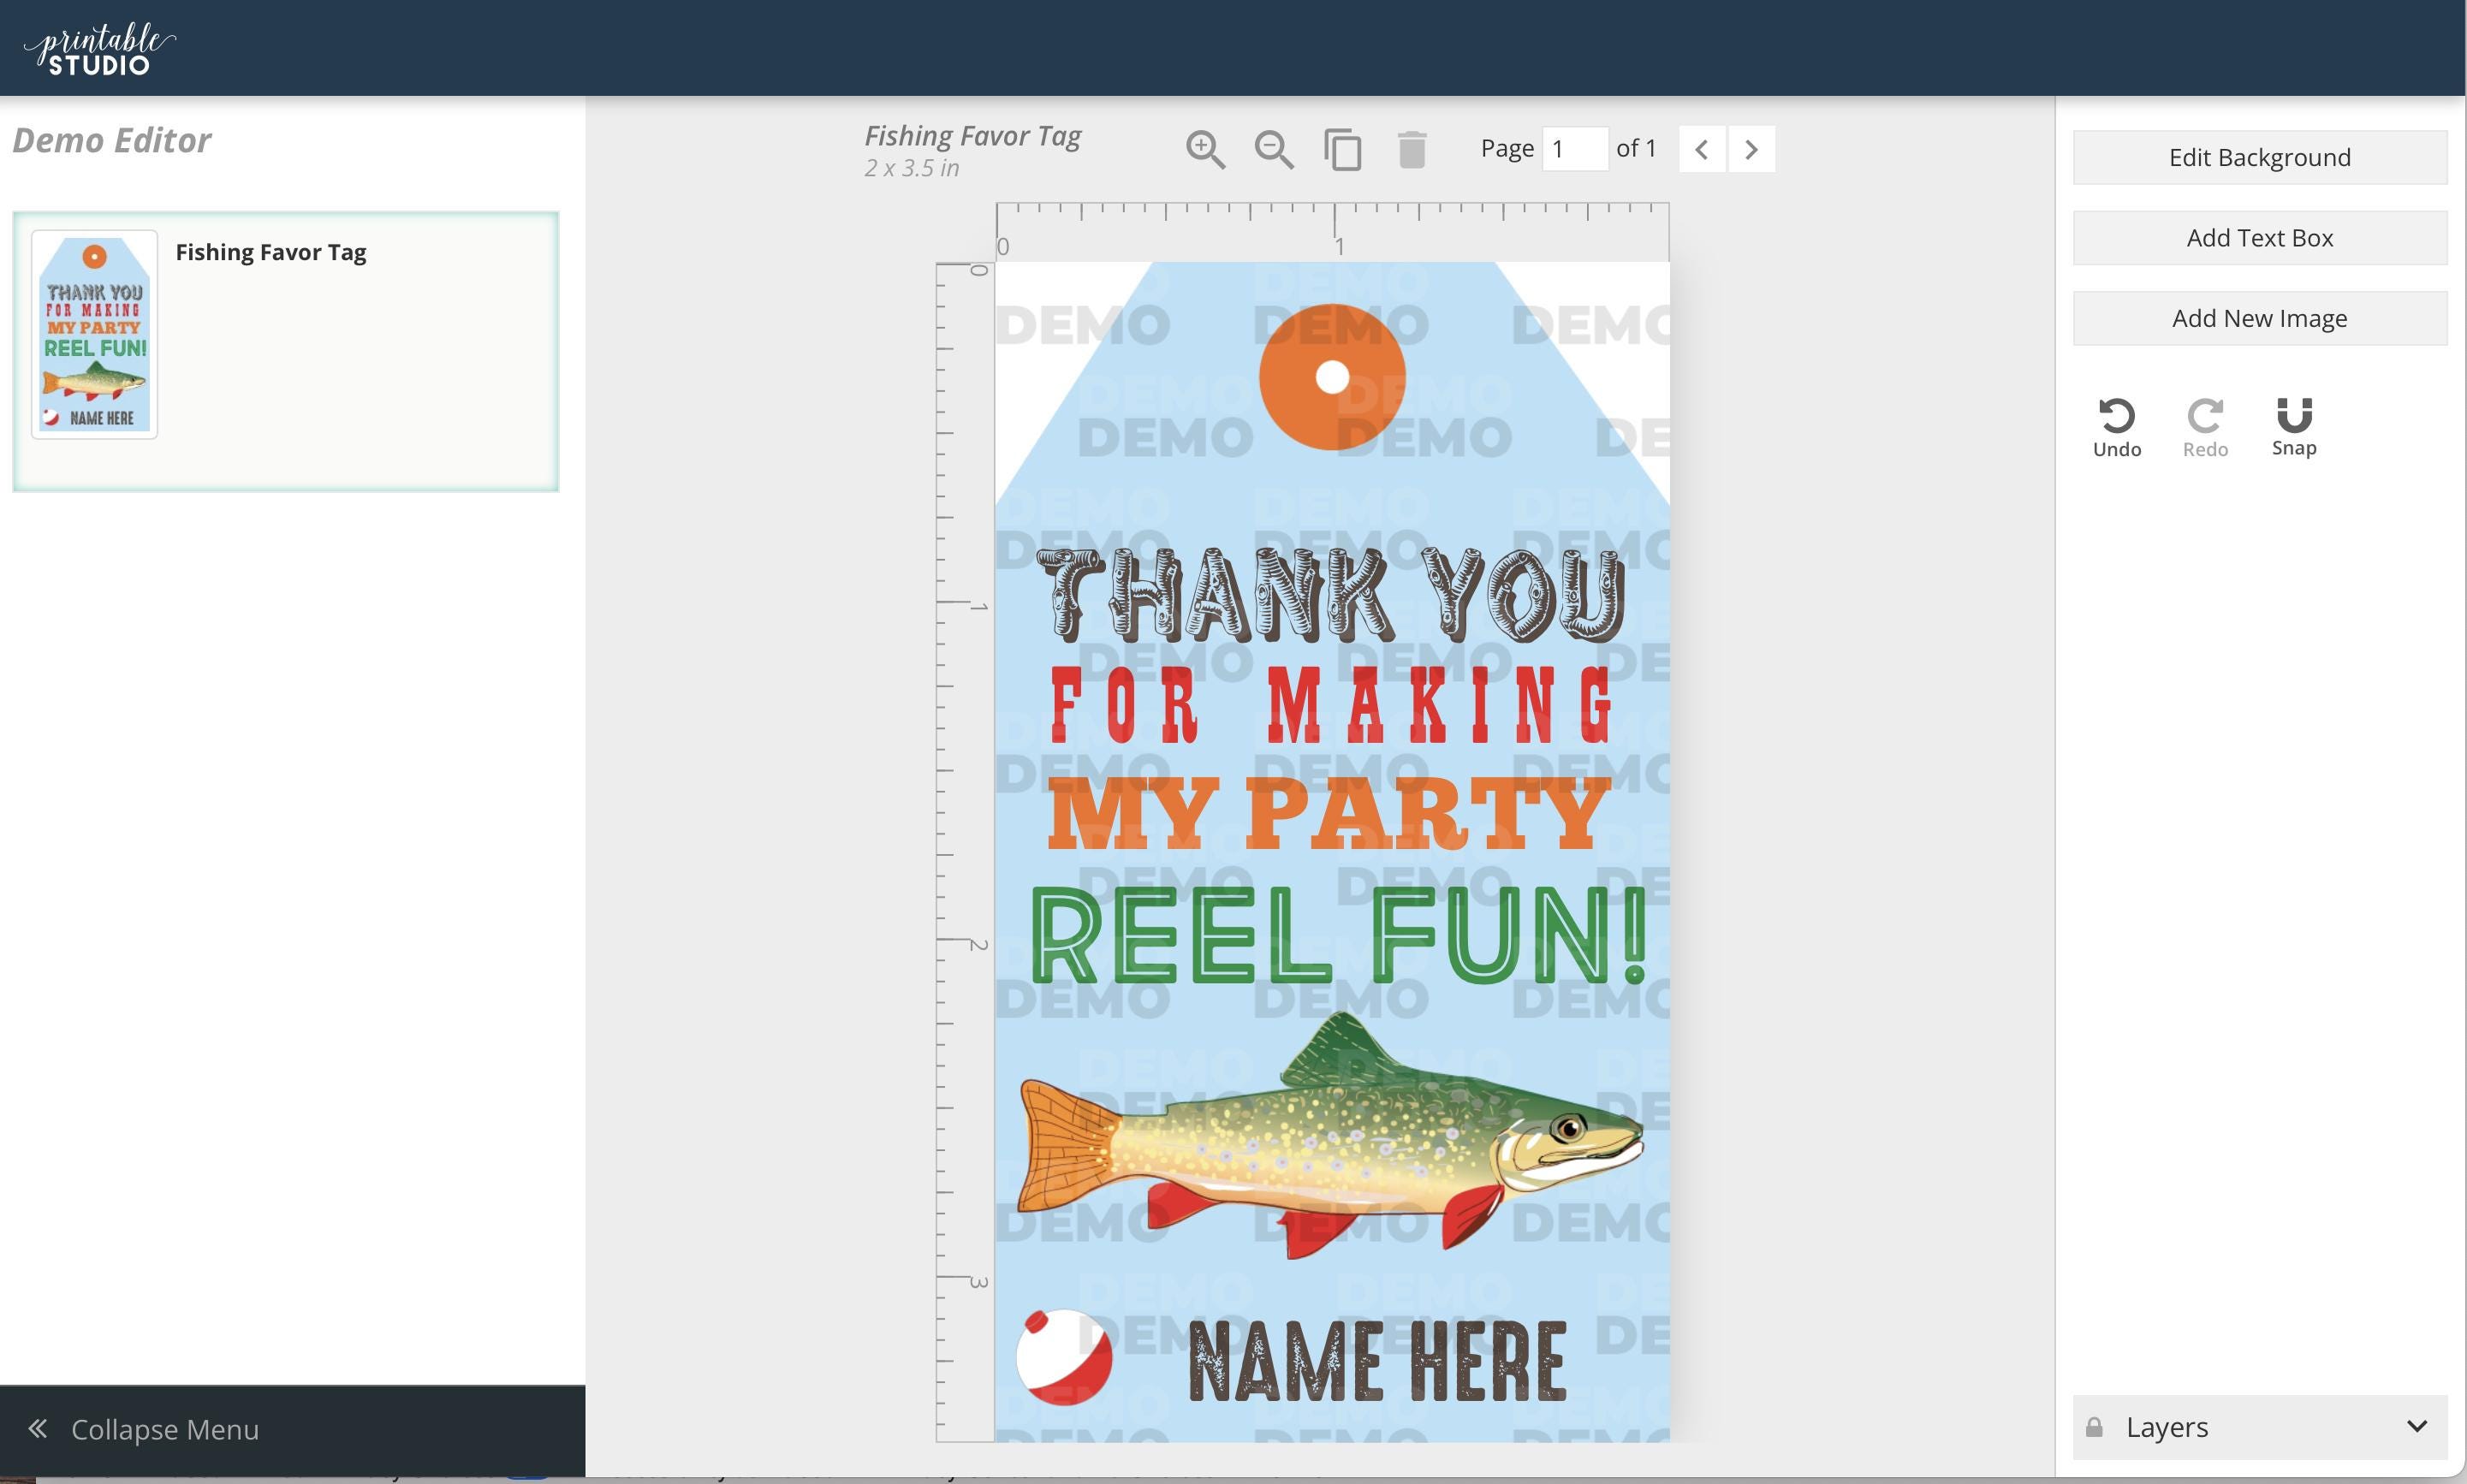Go to the previous page arrow

1702,149
